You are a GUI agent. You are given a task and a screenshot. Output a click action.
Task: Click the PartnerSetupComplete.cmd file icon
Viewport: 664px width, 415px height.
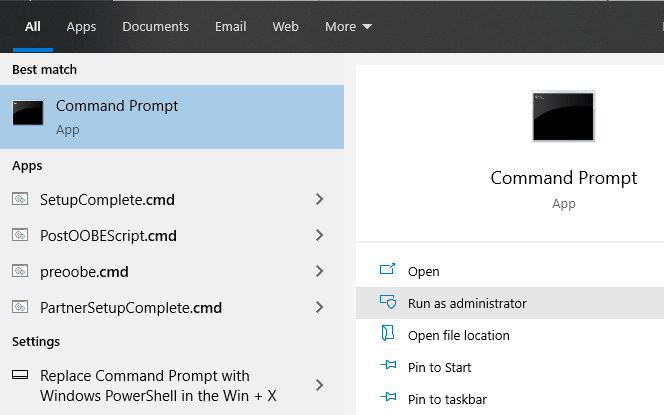(x=20, y=308)
